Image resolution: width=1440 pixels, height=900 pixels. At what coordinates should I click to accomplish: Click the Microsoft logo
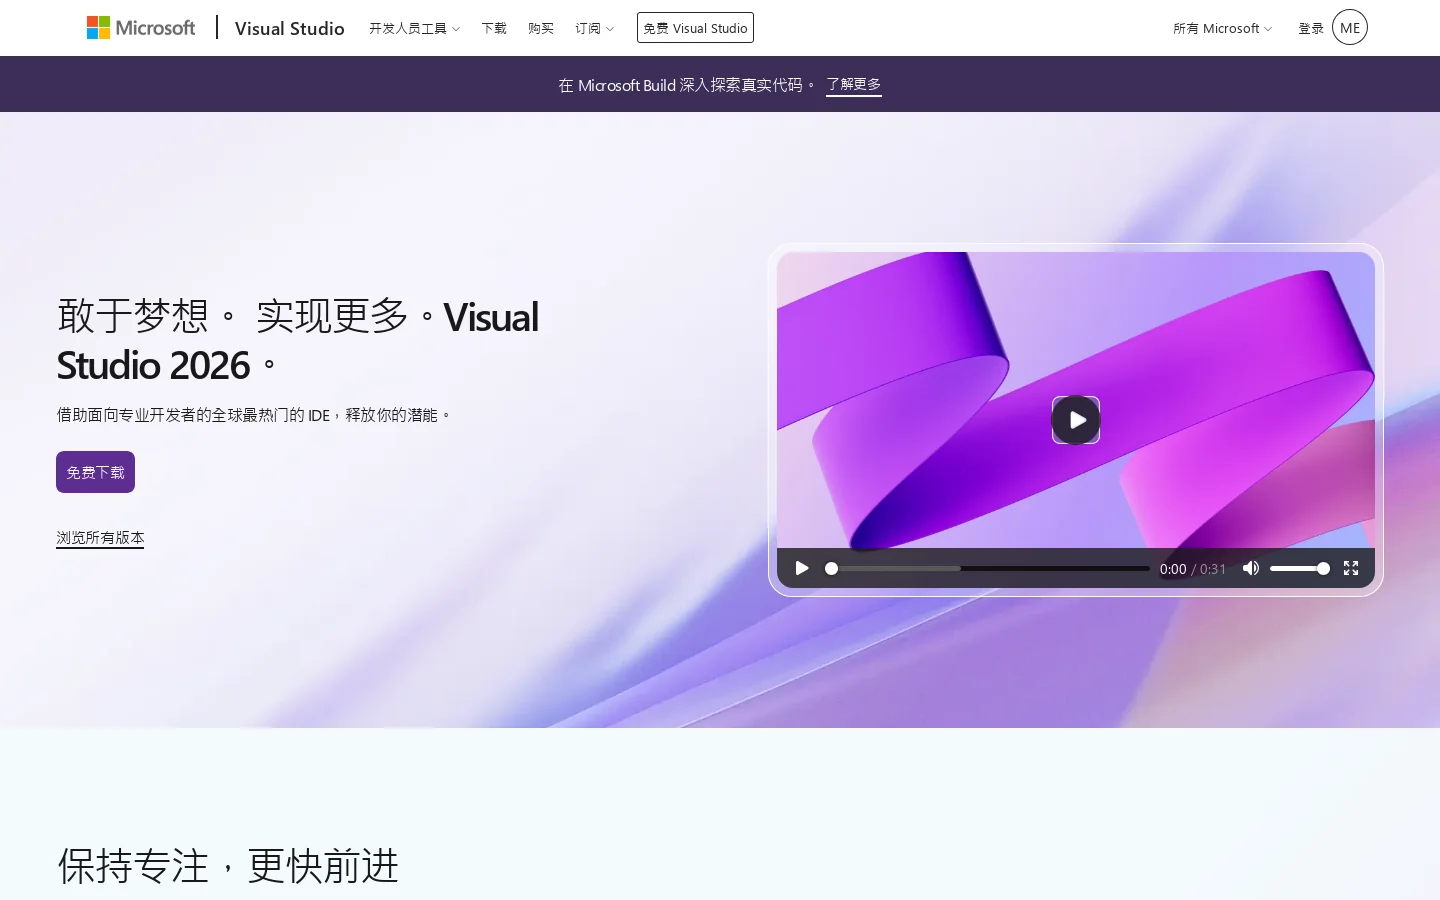(x=141, y=28)
